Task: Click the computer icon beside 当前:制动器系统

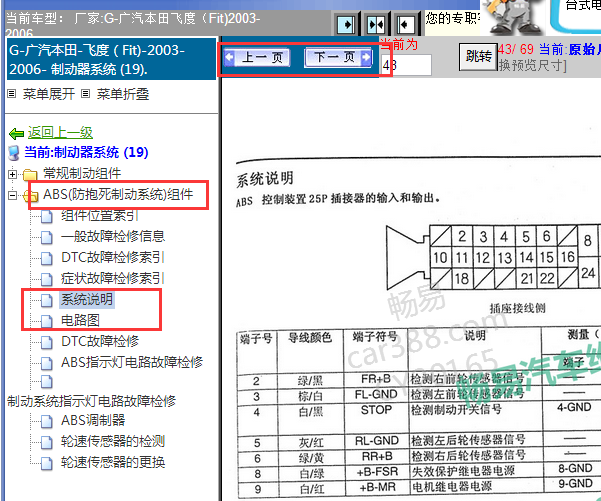Action: point(14,153)
